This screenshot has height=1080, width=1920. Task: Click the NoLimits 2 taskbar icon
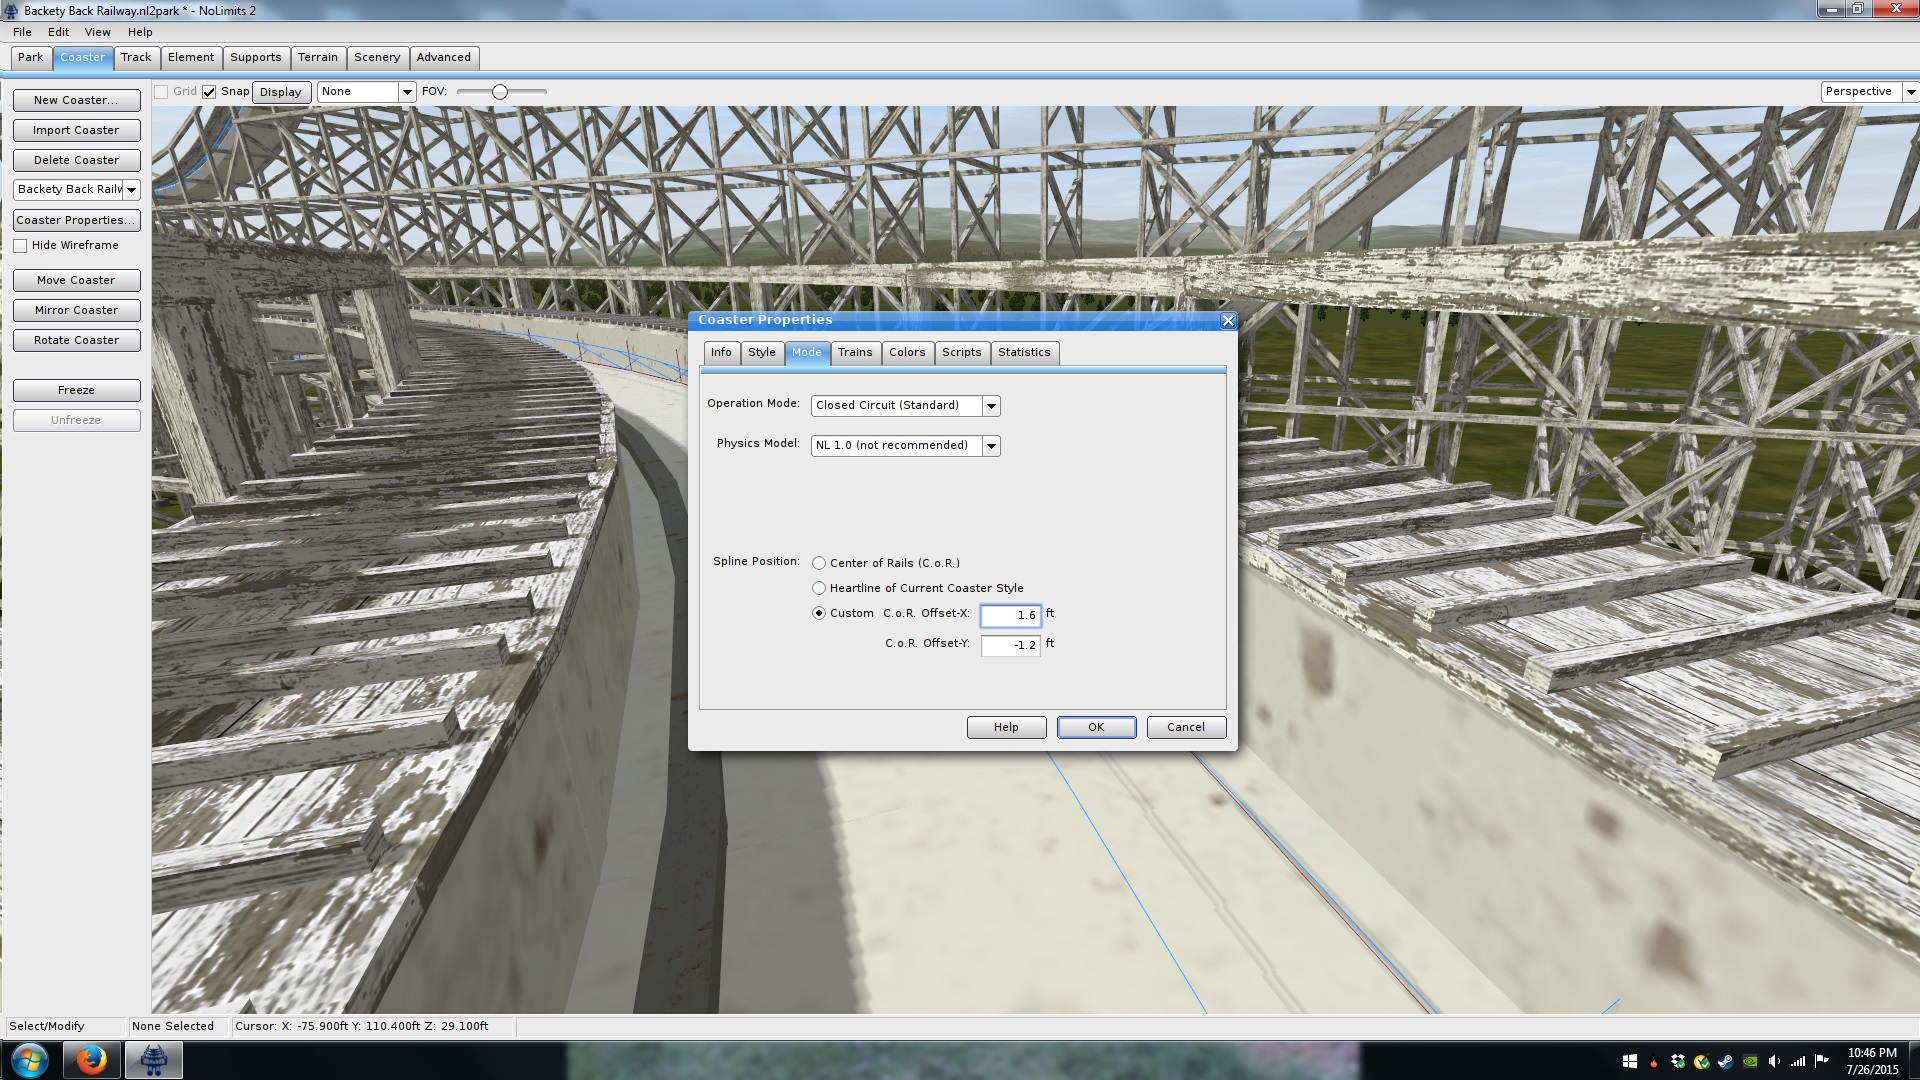point(153,1060)
